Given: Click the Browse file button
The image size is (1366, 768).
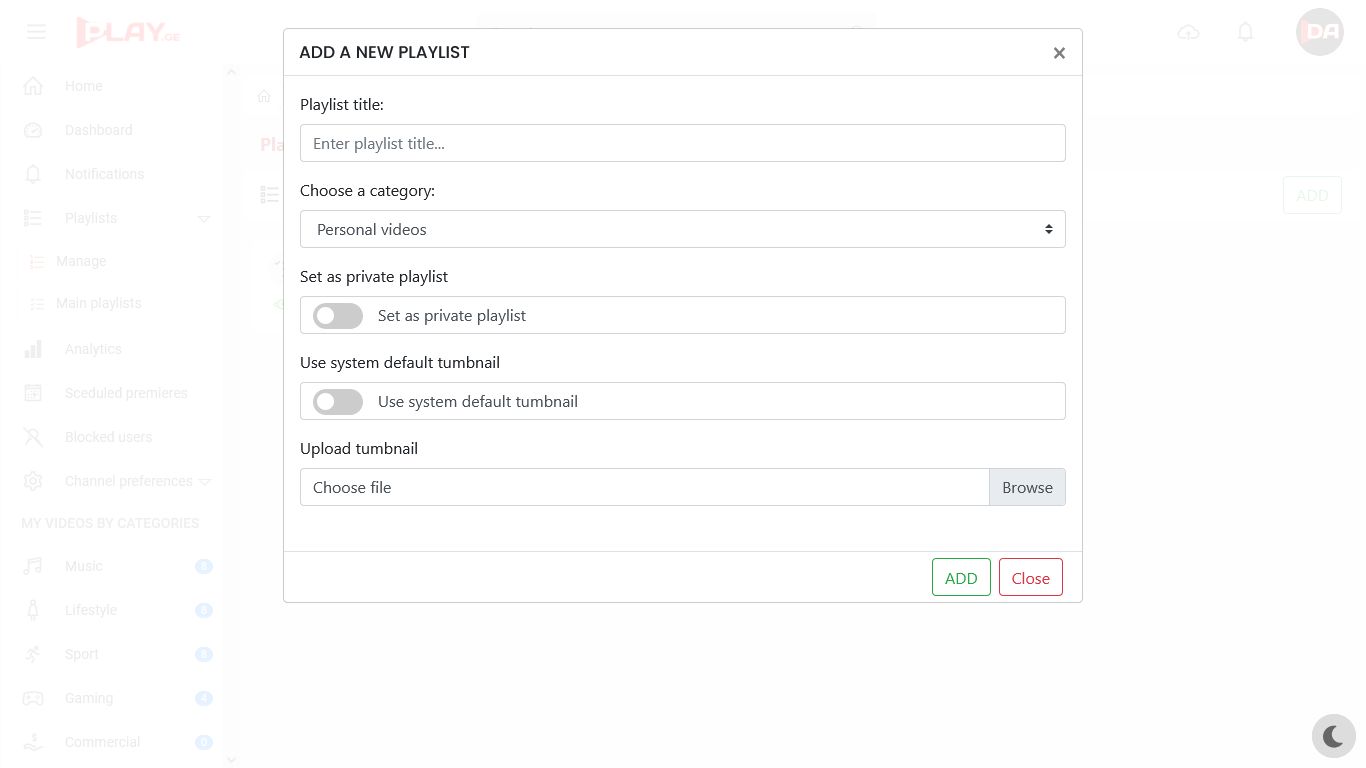Looking at the screenshot, I should tap(1027, 487).
